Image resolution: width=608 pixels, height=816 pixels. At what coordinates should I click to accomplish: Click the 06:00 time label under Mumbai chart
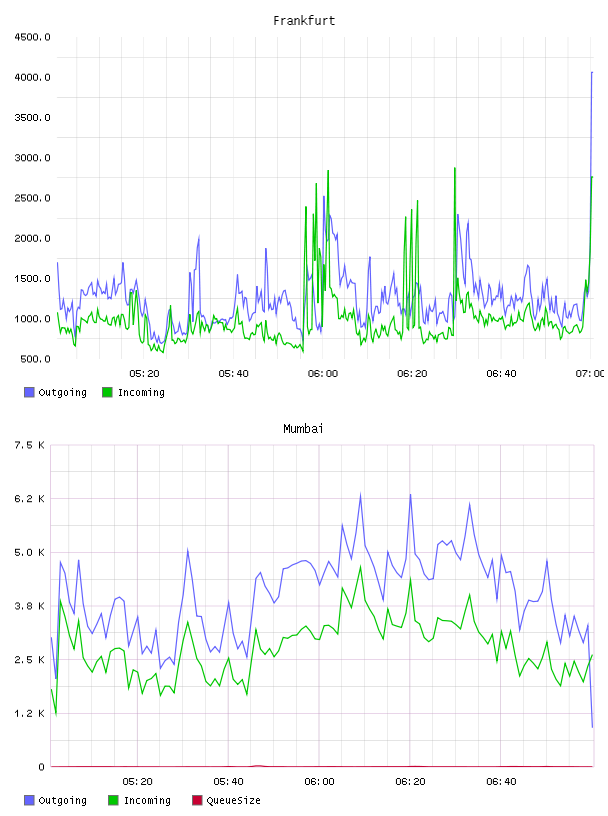(x=319, y=782)
